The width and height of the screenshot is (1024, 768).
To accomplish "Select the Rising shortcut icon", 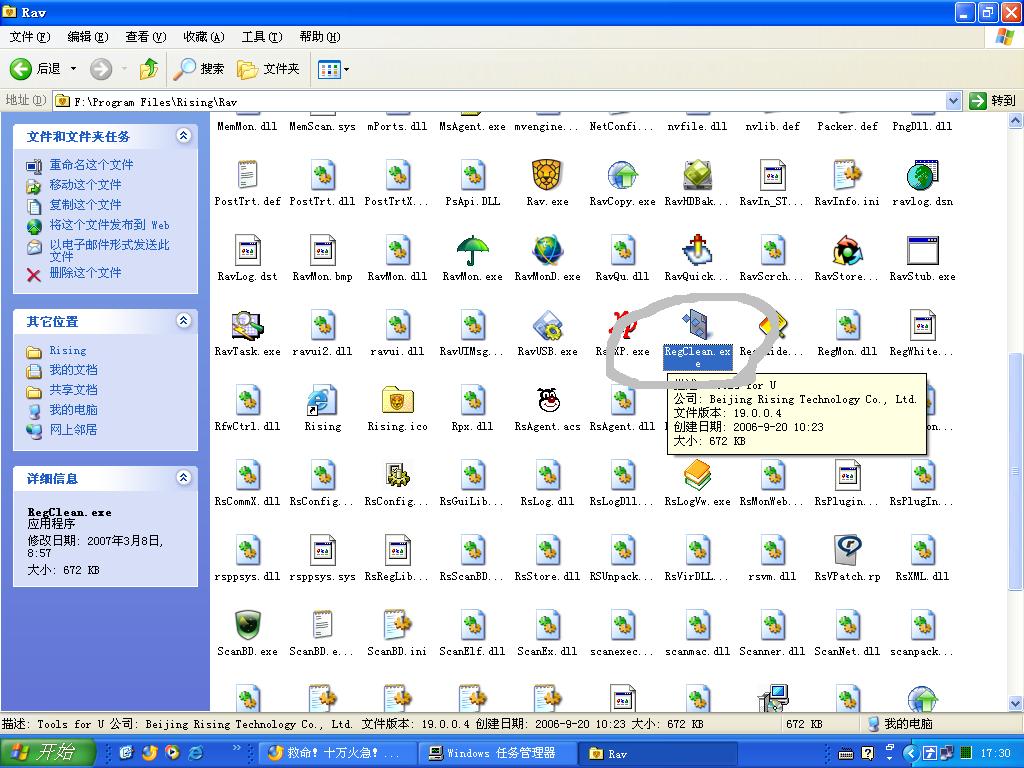I will 323,400.
